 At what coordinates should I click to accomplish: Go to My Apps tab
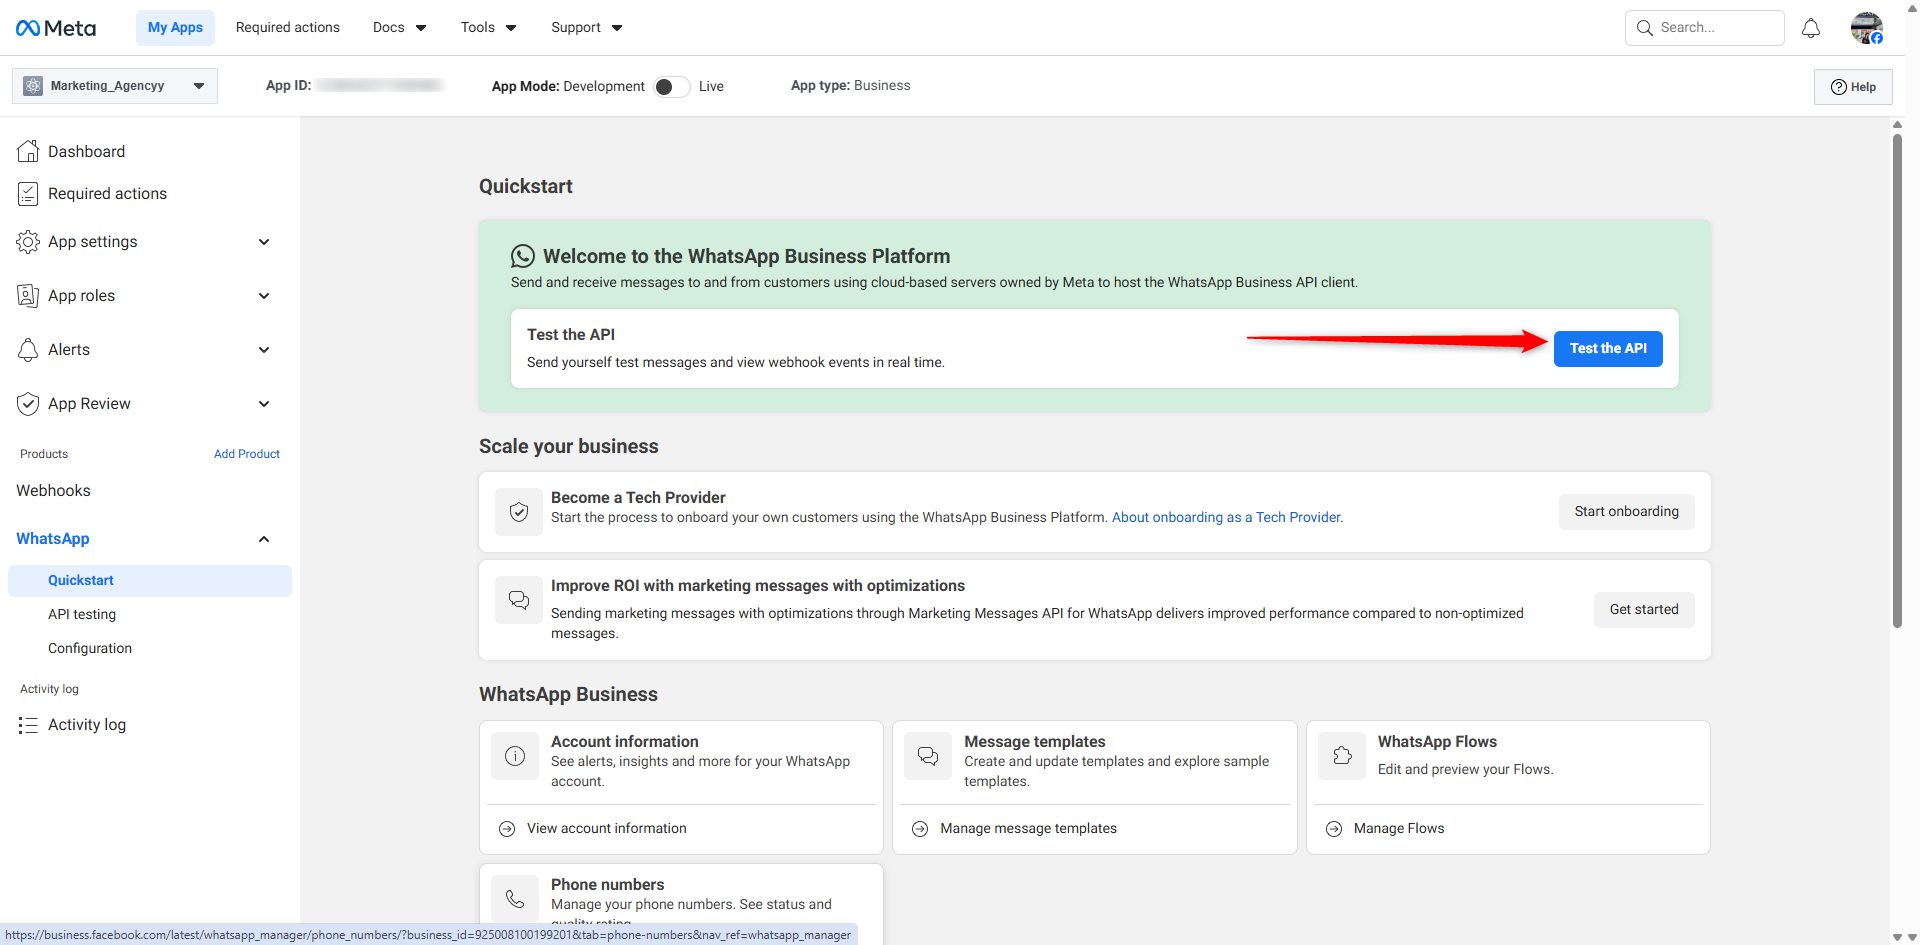coord(175,28)
